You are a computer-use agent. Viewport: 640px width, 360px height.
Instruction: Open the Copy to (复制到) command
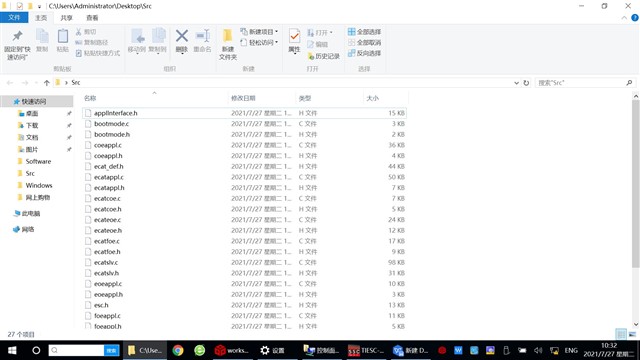158,41
